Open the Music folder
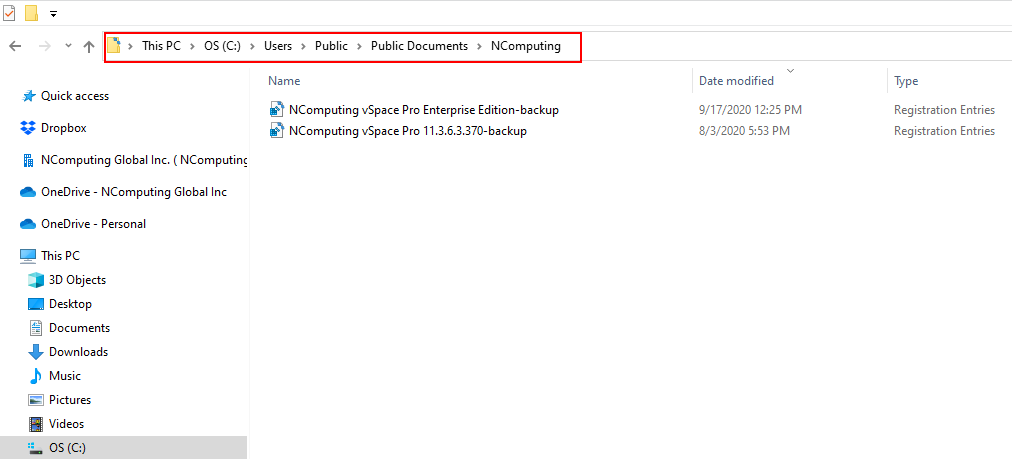This screenshot has width=1012, height=459. pyautogui.click(x=65, y=376)
